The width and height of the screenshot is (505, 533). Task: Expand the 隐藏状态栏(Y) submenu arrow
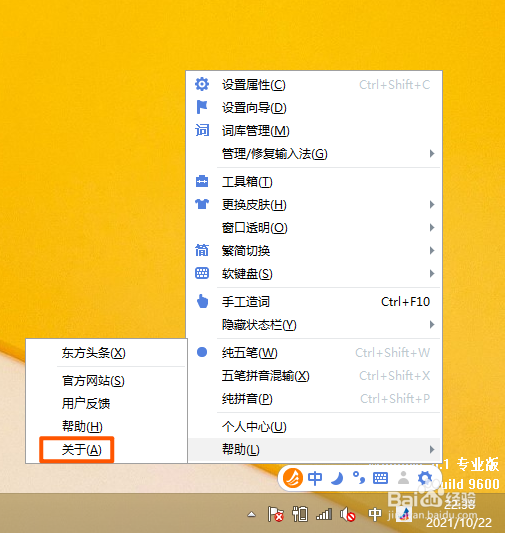click(432, 325)
